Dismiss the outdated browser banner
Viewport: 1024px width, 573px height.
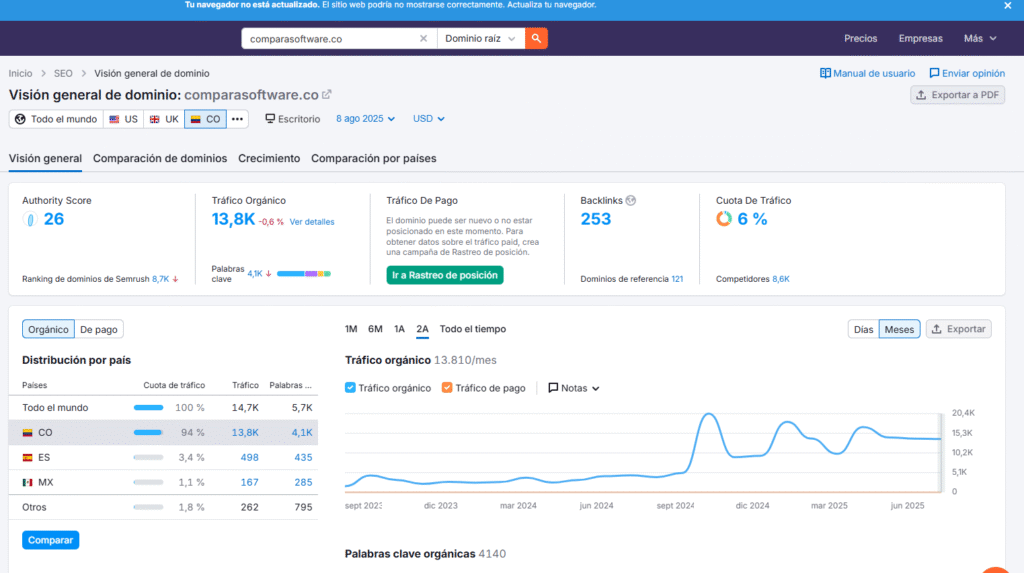[x=1008, y=5]
